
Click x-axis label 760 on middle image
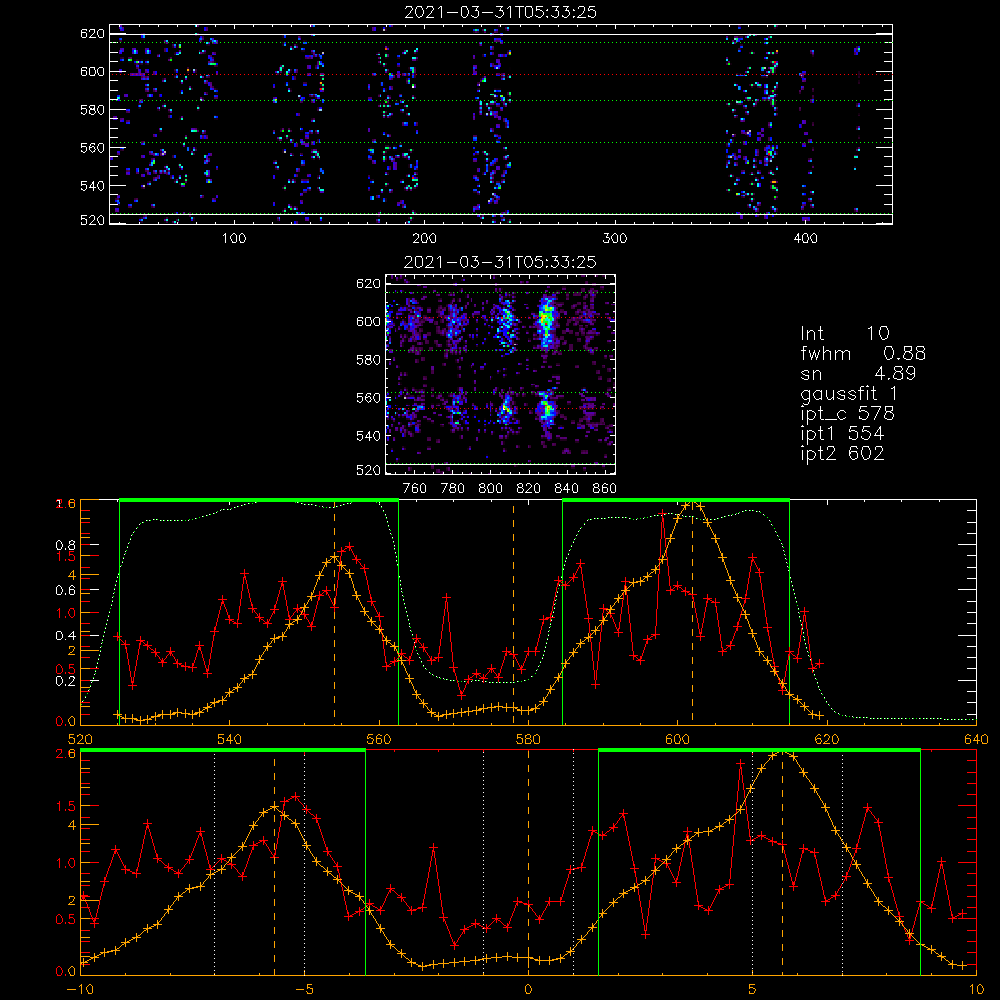pos(415,489)
